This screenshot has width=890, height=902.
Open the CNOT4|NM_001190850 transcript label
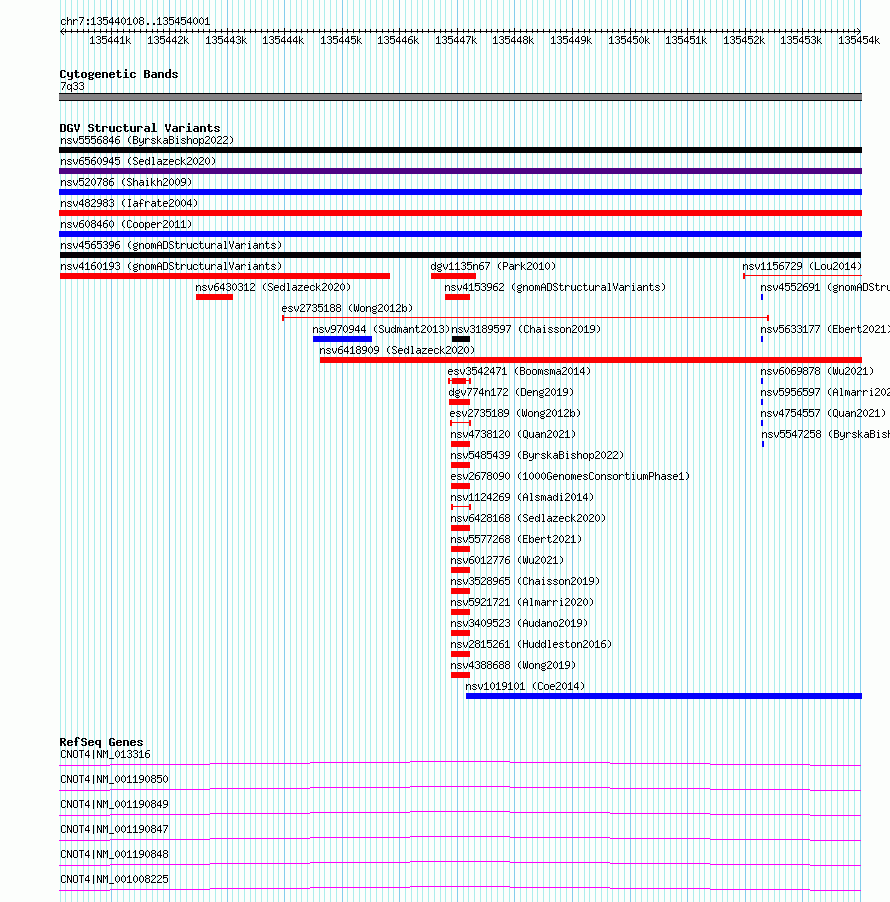(x=114, y=779)
